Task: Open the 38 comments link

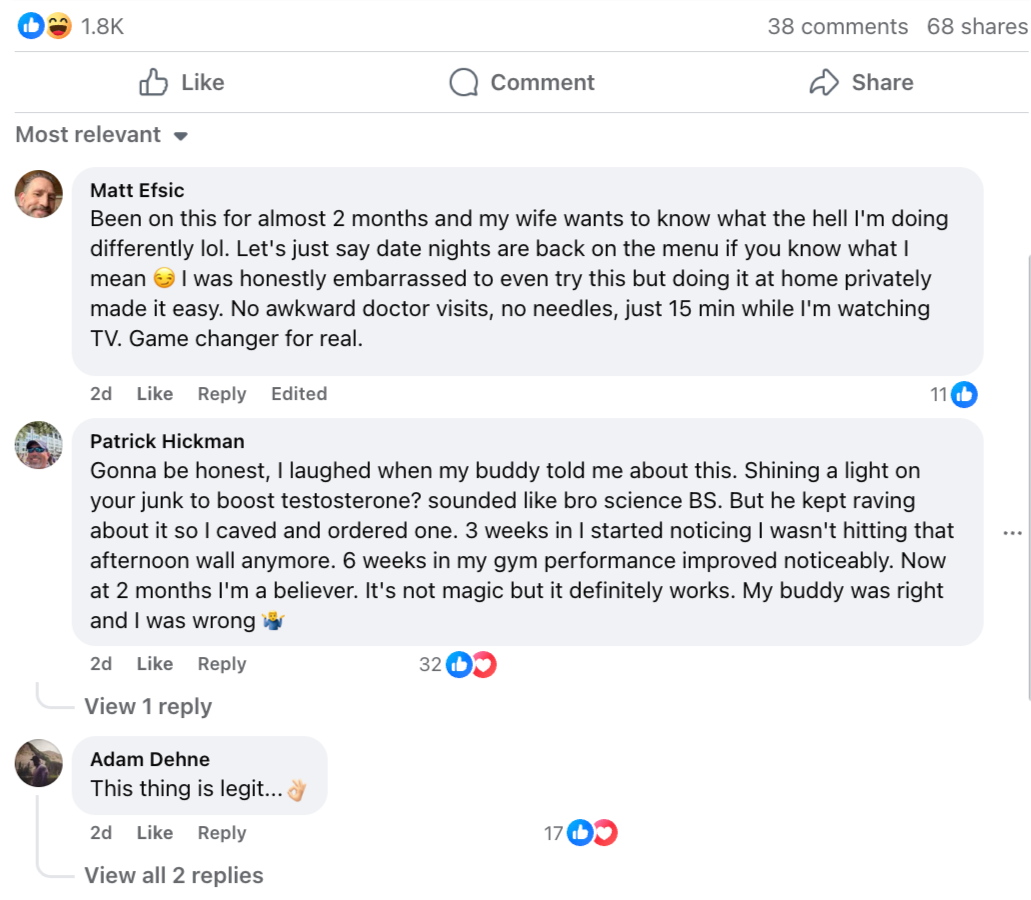Action: click(837, 27)
